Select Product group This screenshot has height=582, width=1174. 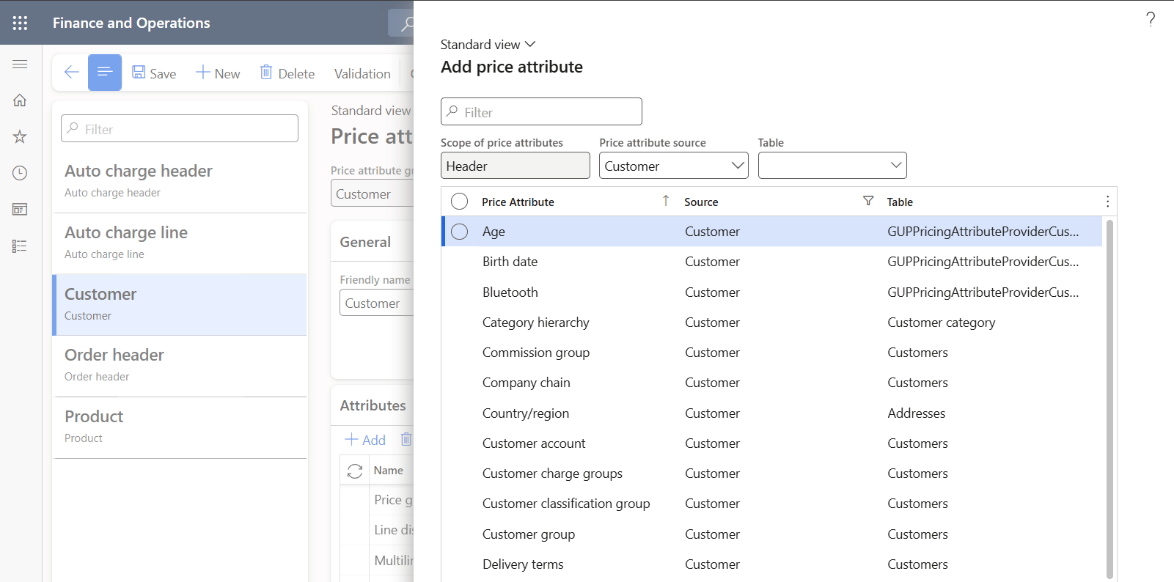180,427
